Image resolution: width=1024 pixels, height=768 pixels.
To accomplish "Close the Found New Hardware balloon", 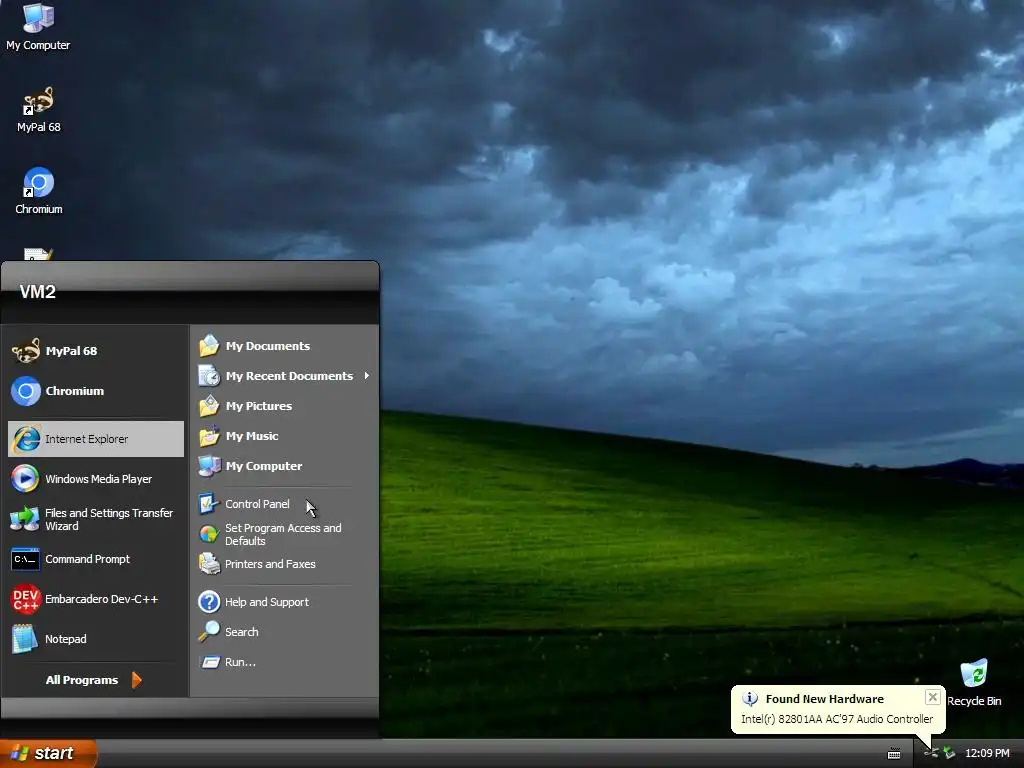I will [933, 697].
